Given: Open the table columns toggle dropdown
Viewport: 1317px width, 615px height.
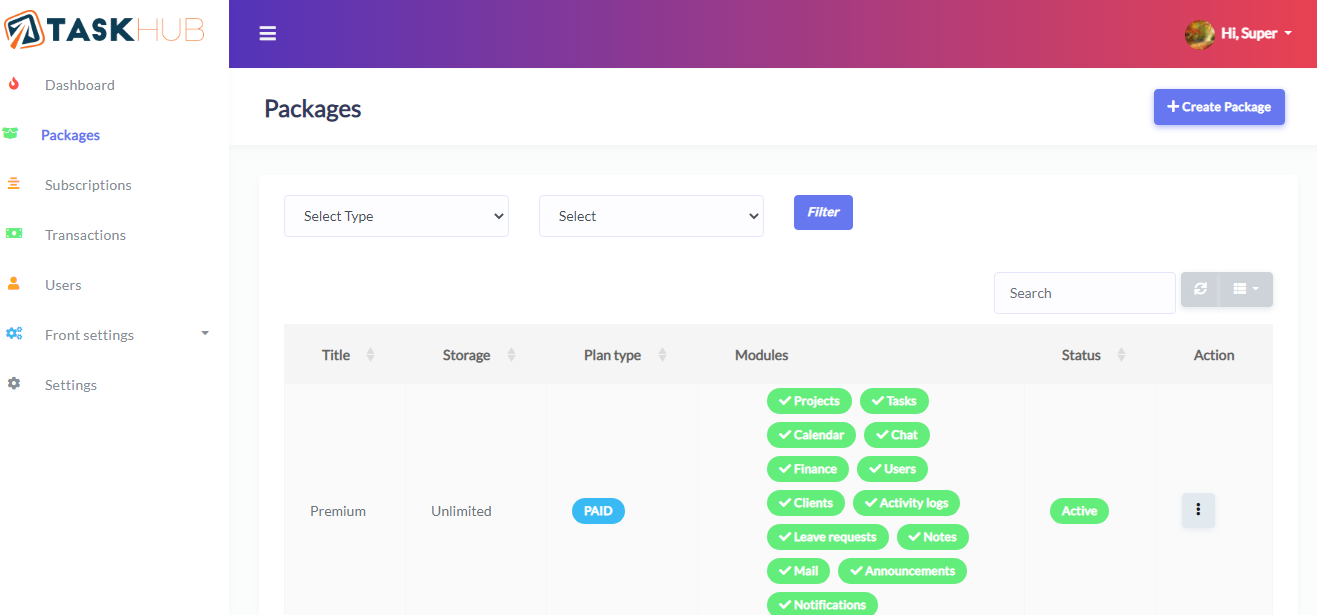Looking at the screenshot, I should coord(1246,289).
